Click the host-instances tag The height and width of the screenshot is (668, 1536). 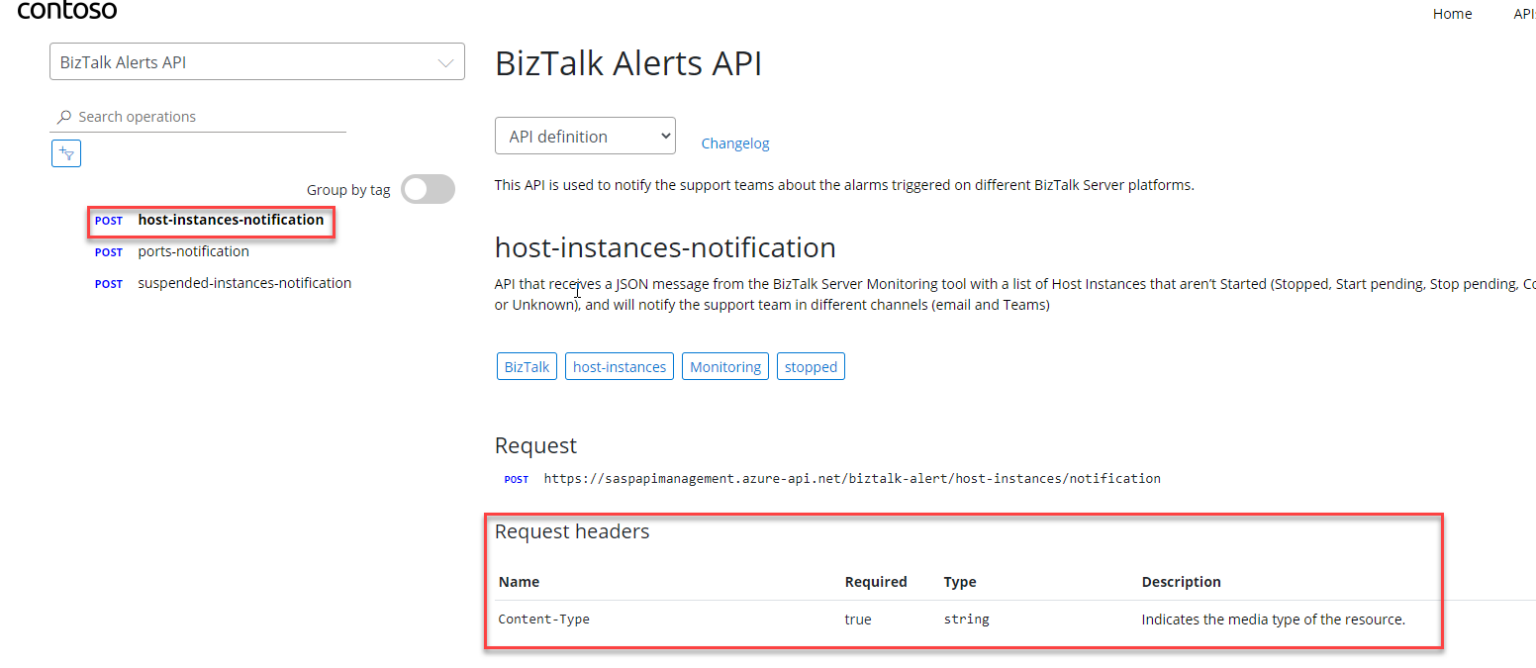619,367
